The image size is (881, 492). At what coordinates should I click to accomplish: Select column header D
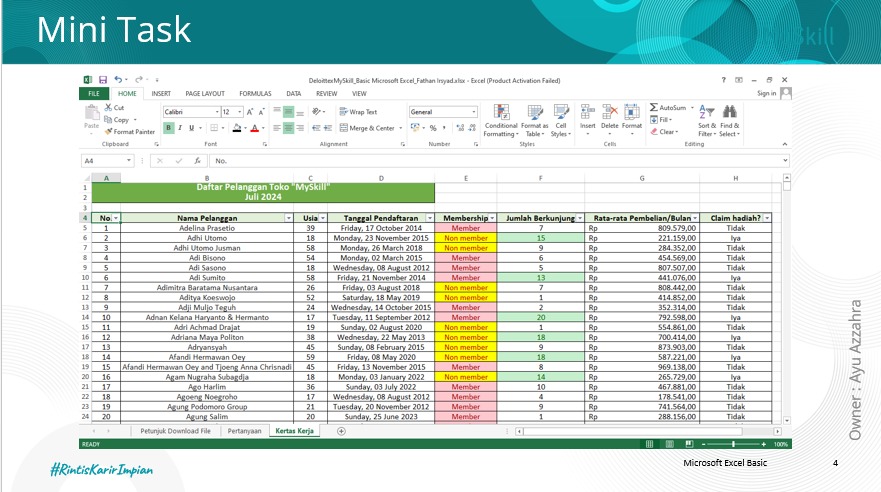point(381,178)
